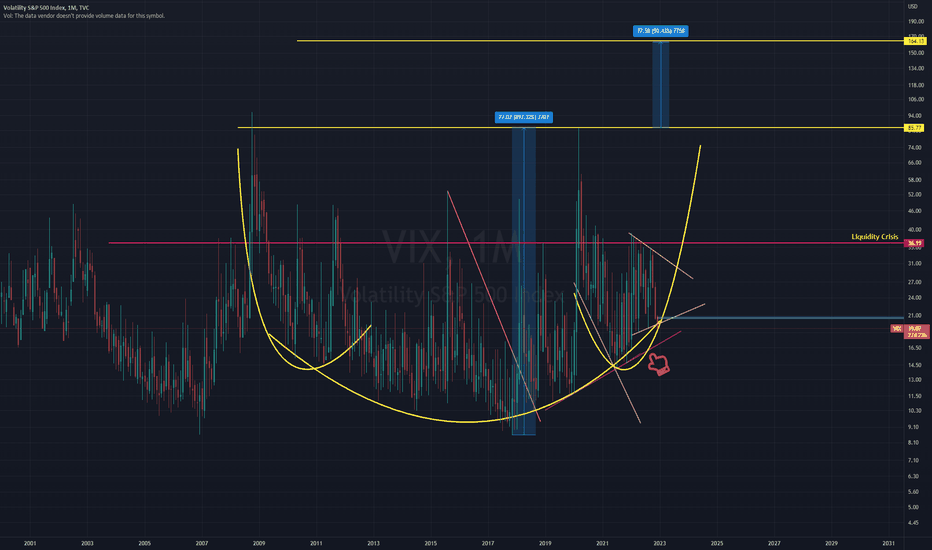This screenshot has height=550, width=932.
Task: Click the 6.30 price axis label
Action: [913, 476]
